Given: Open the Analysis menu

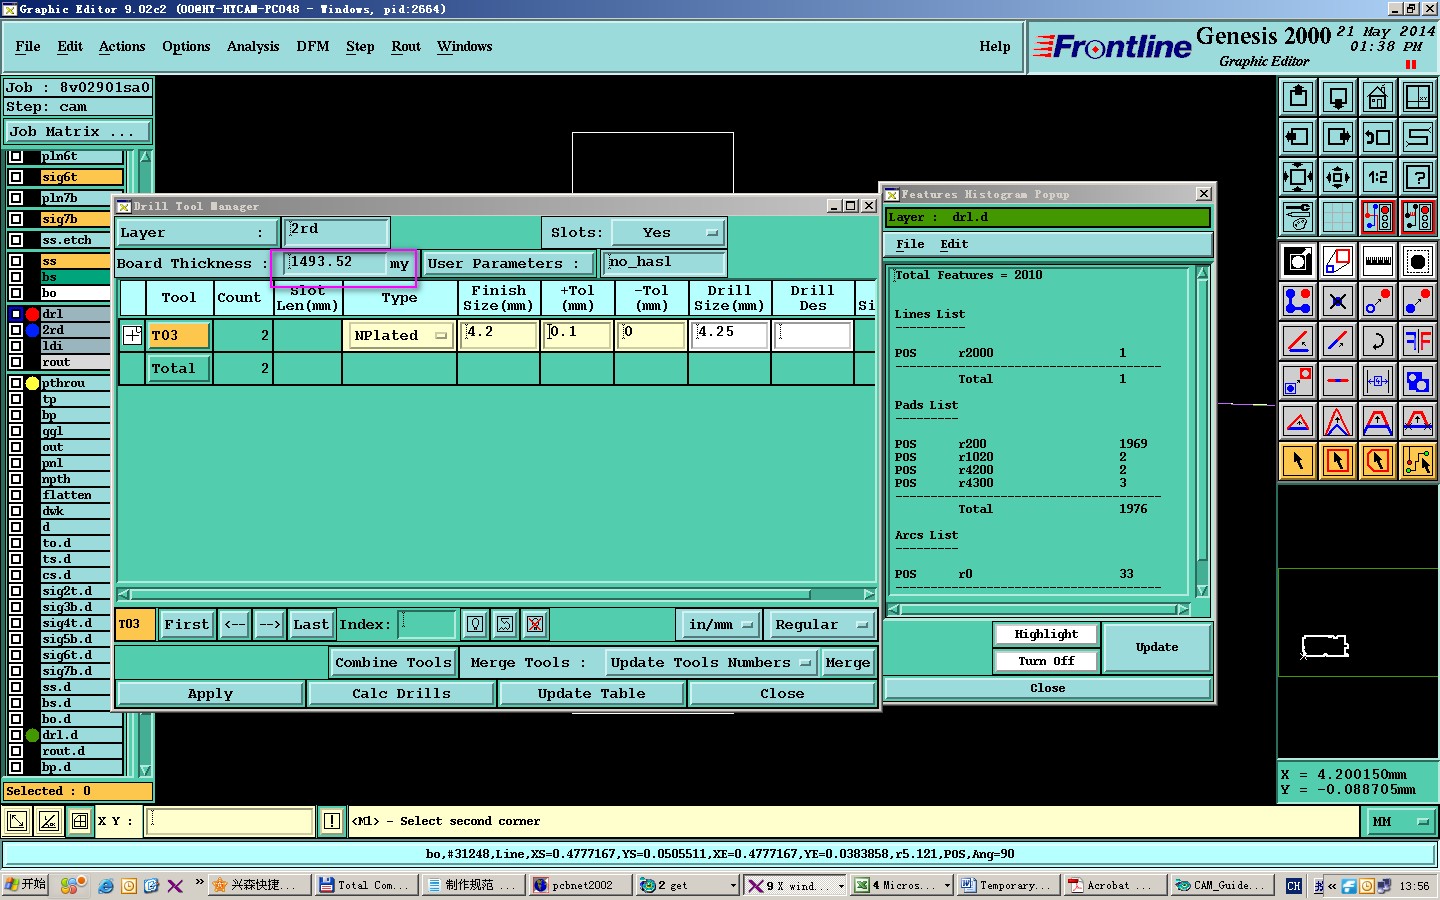Looking at the screenshot, I should tap(253, 46).
